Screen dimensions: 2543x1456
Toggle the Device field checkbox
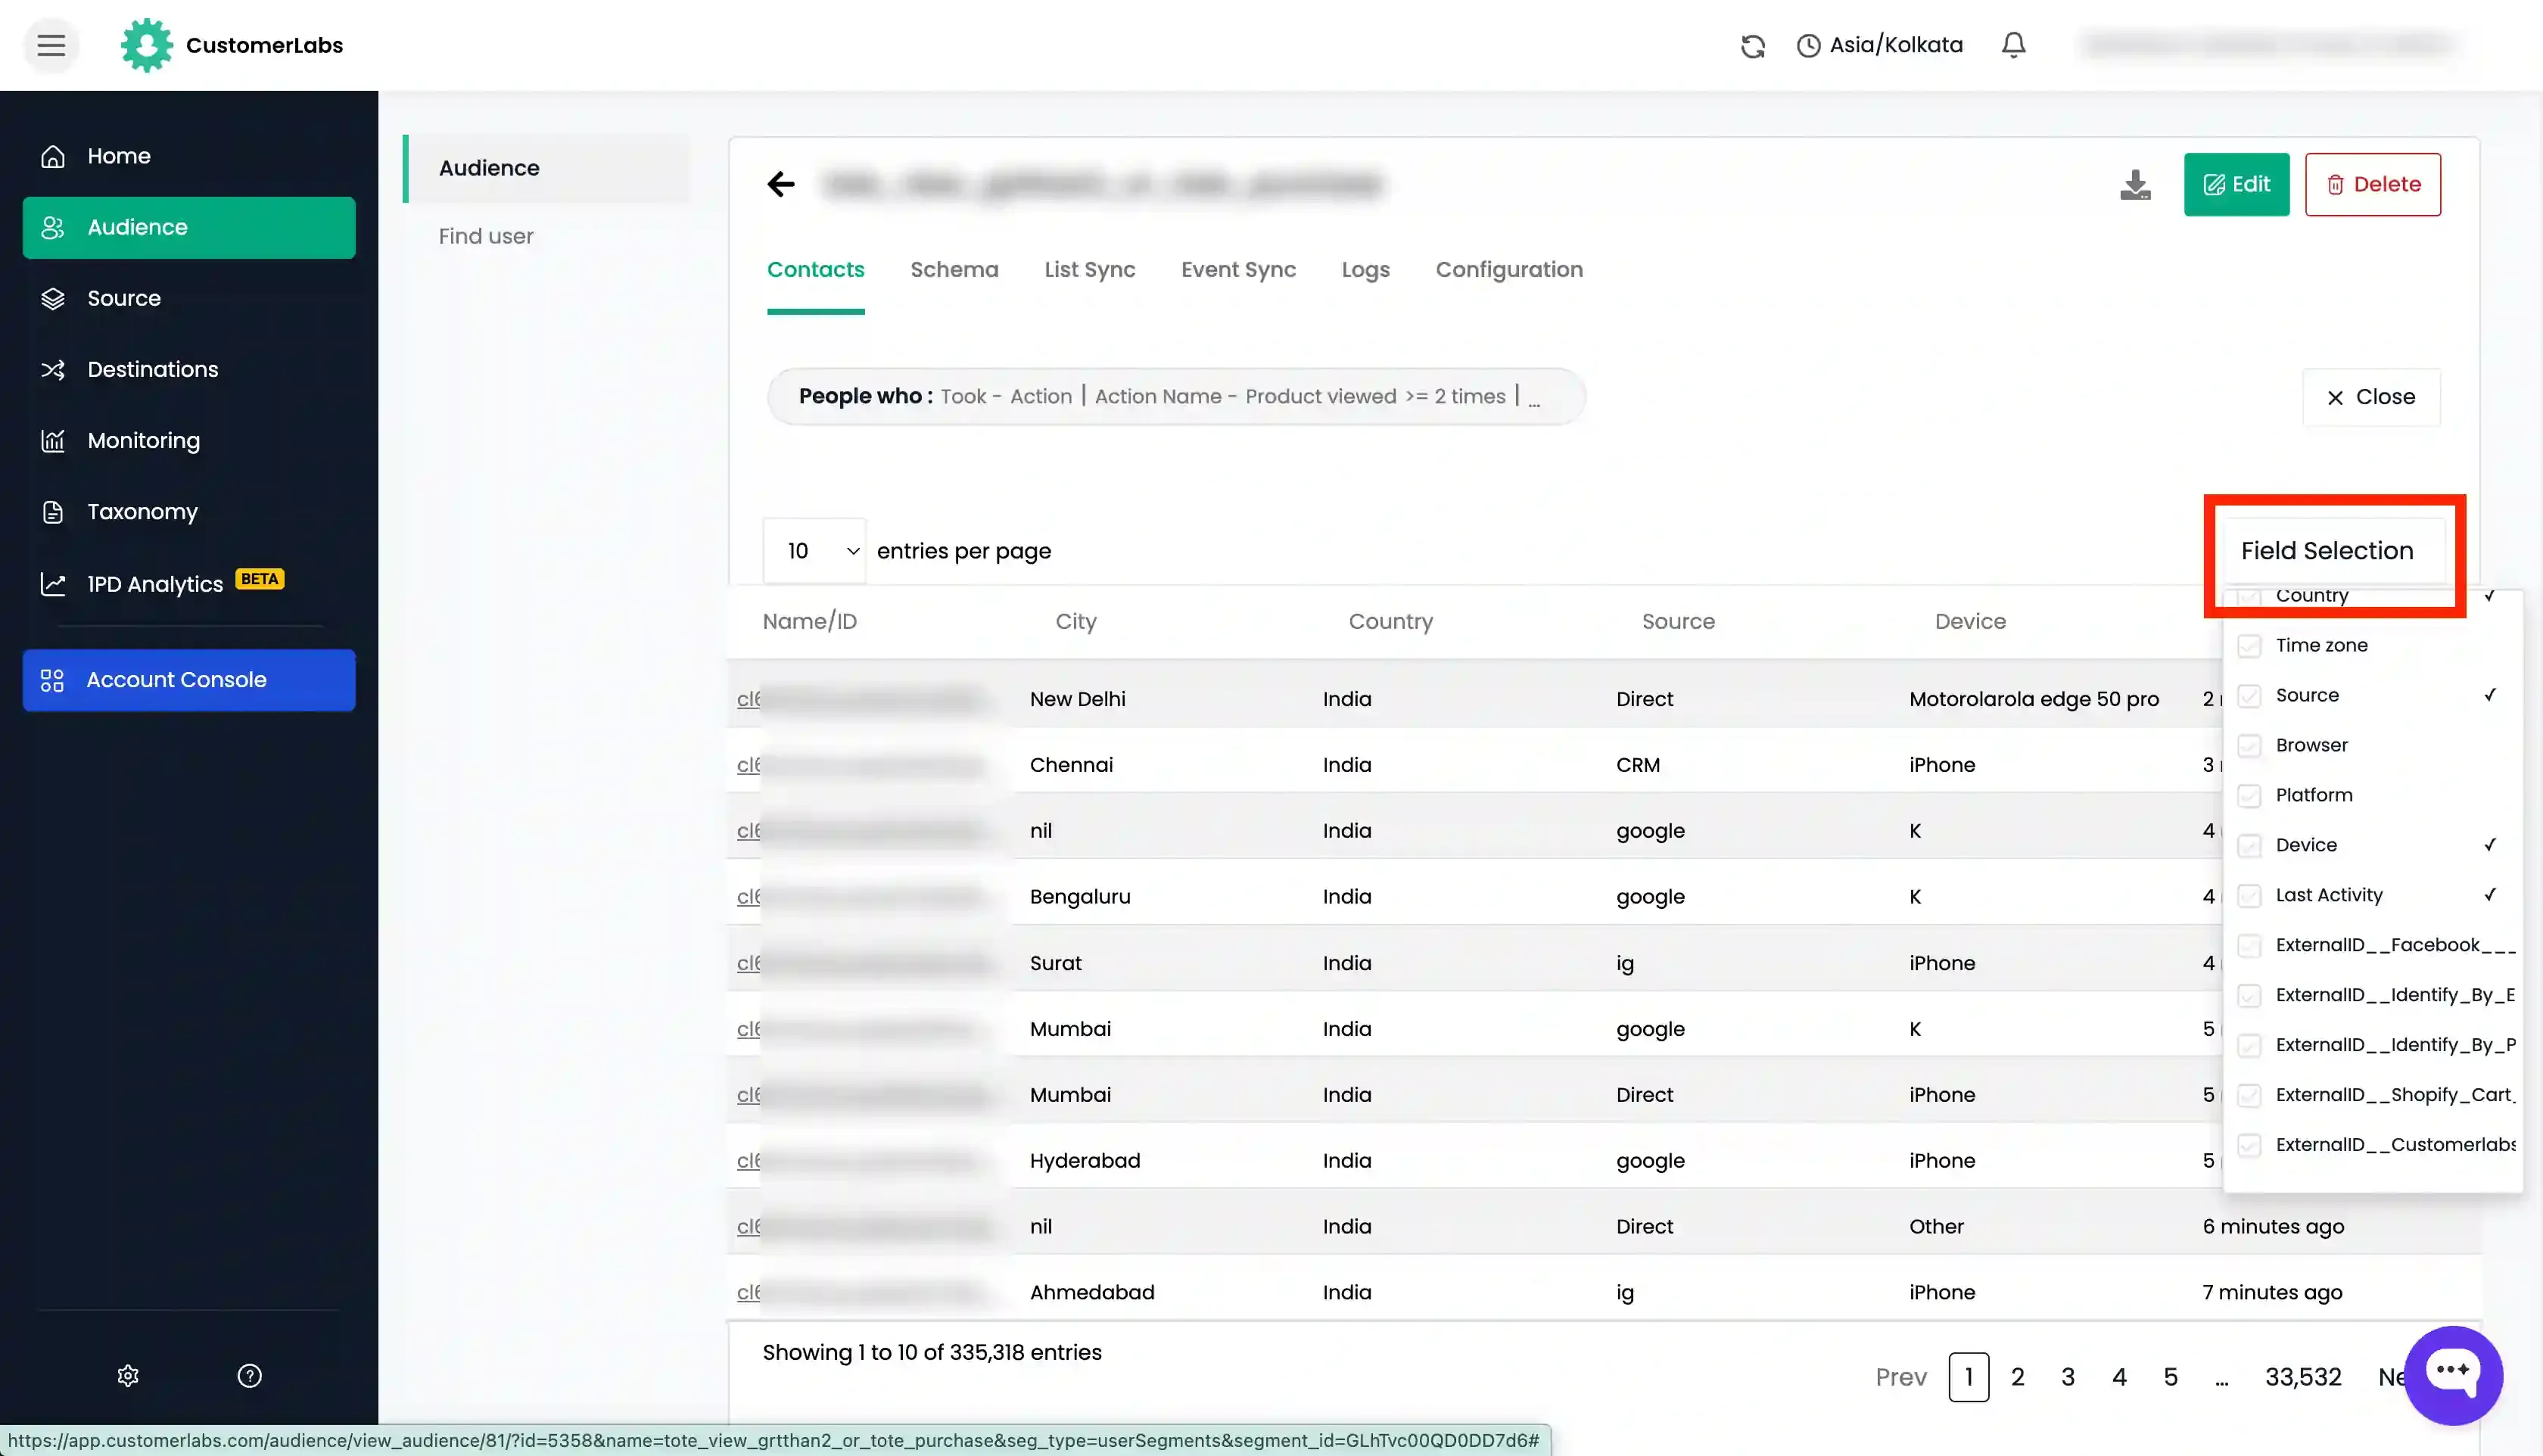[2249, 846]
